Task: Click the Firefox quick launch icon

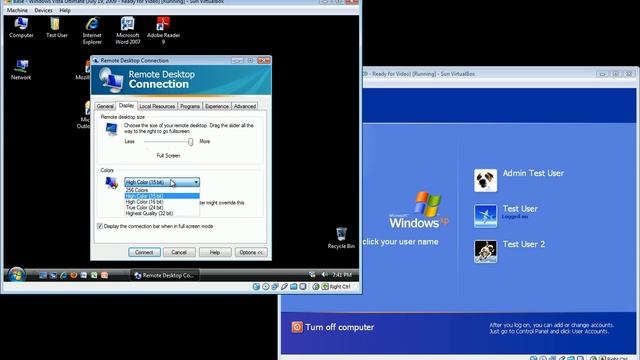Action: pyautogui.click(x=73, y=276)
